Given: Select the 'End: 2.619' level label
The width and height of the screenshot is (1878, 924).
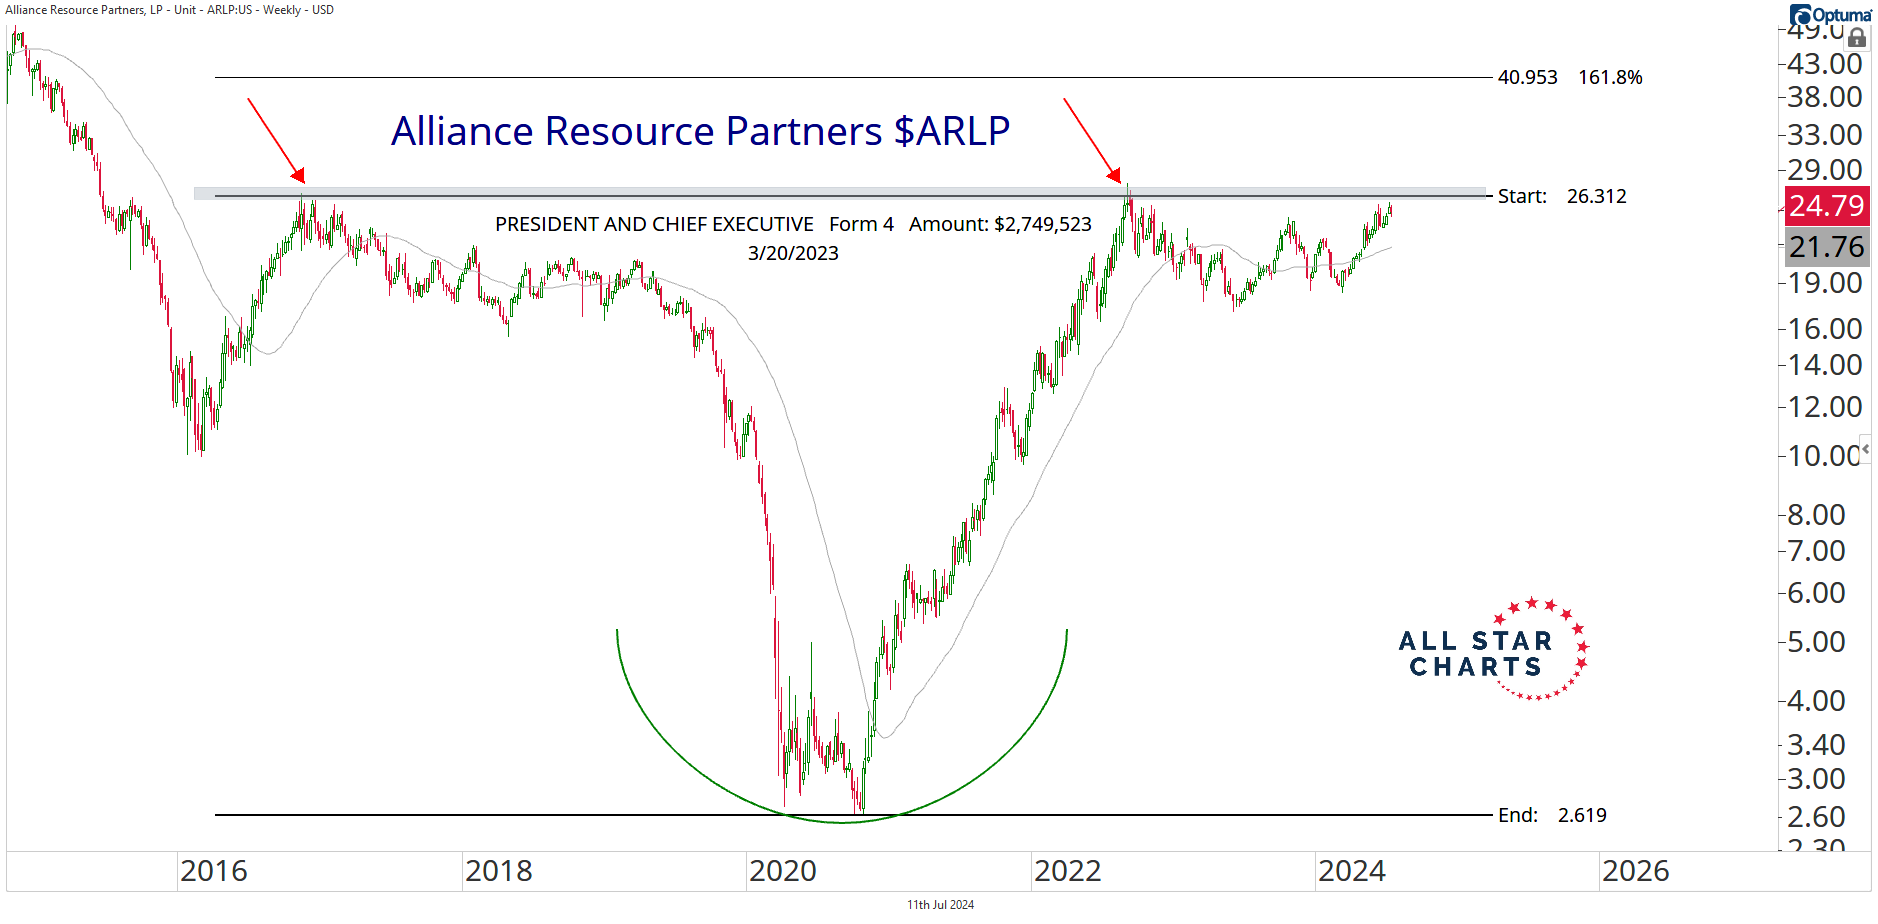Looking at the screenshot, I should tap(1552, 815).
